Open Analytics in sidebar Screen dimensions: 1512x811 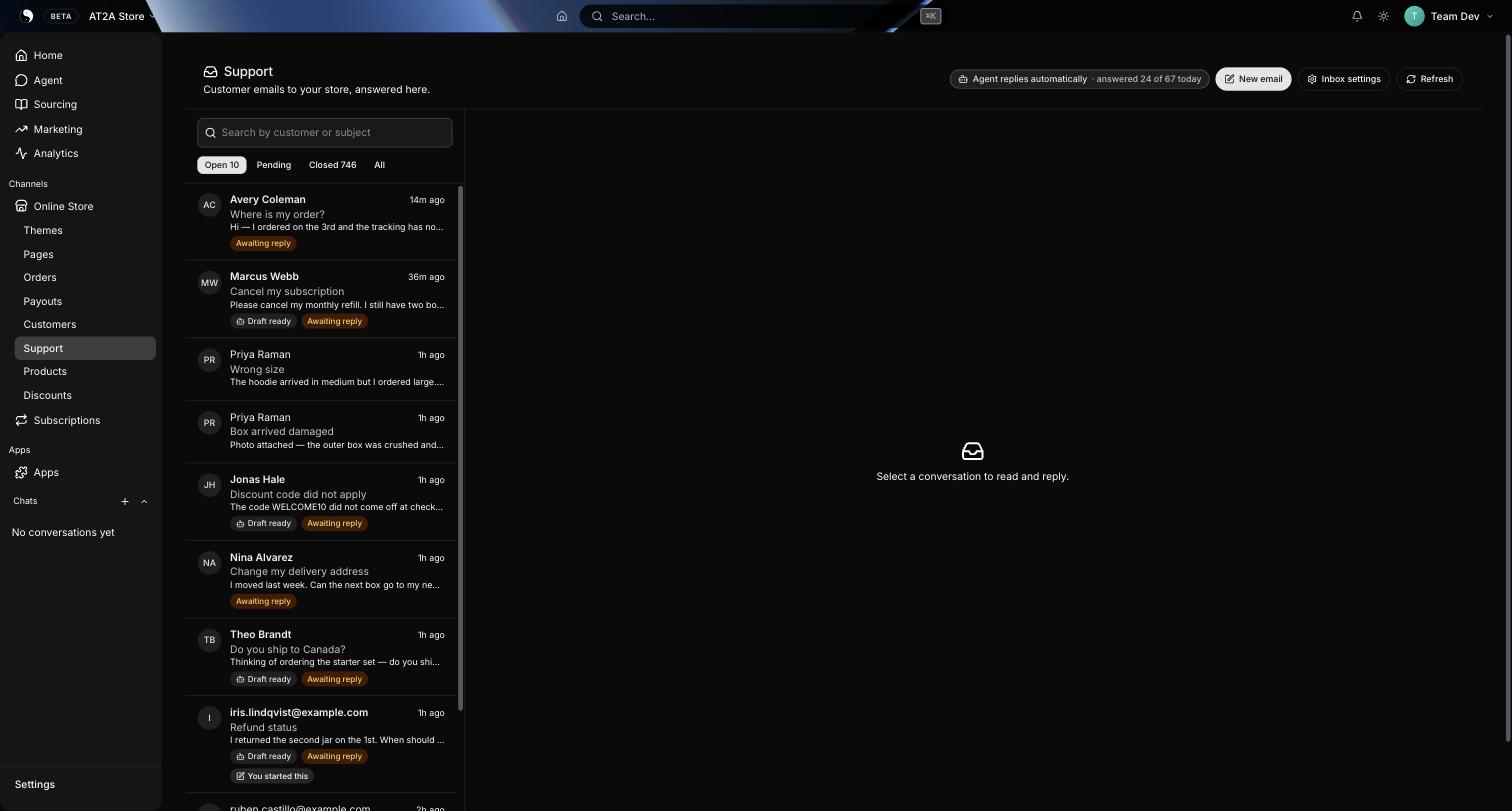point(85,153)
